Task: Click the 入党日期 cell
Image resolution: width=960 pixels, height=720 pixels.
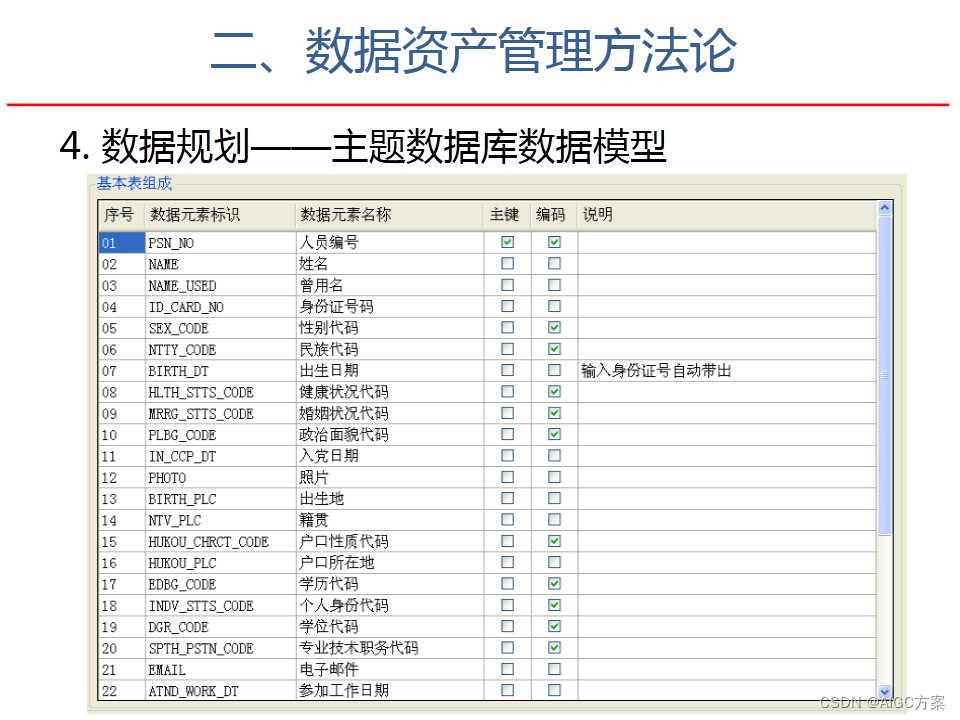Action: coord(389,456)
